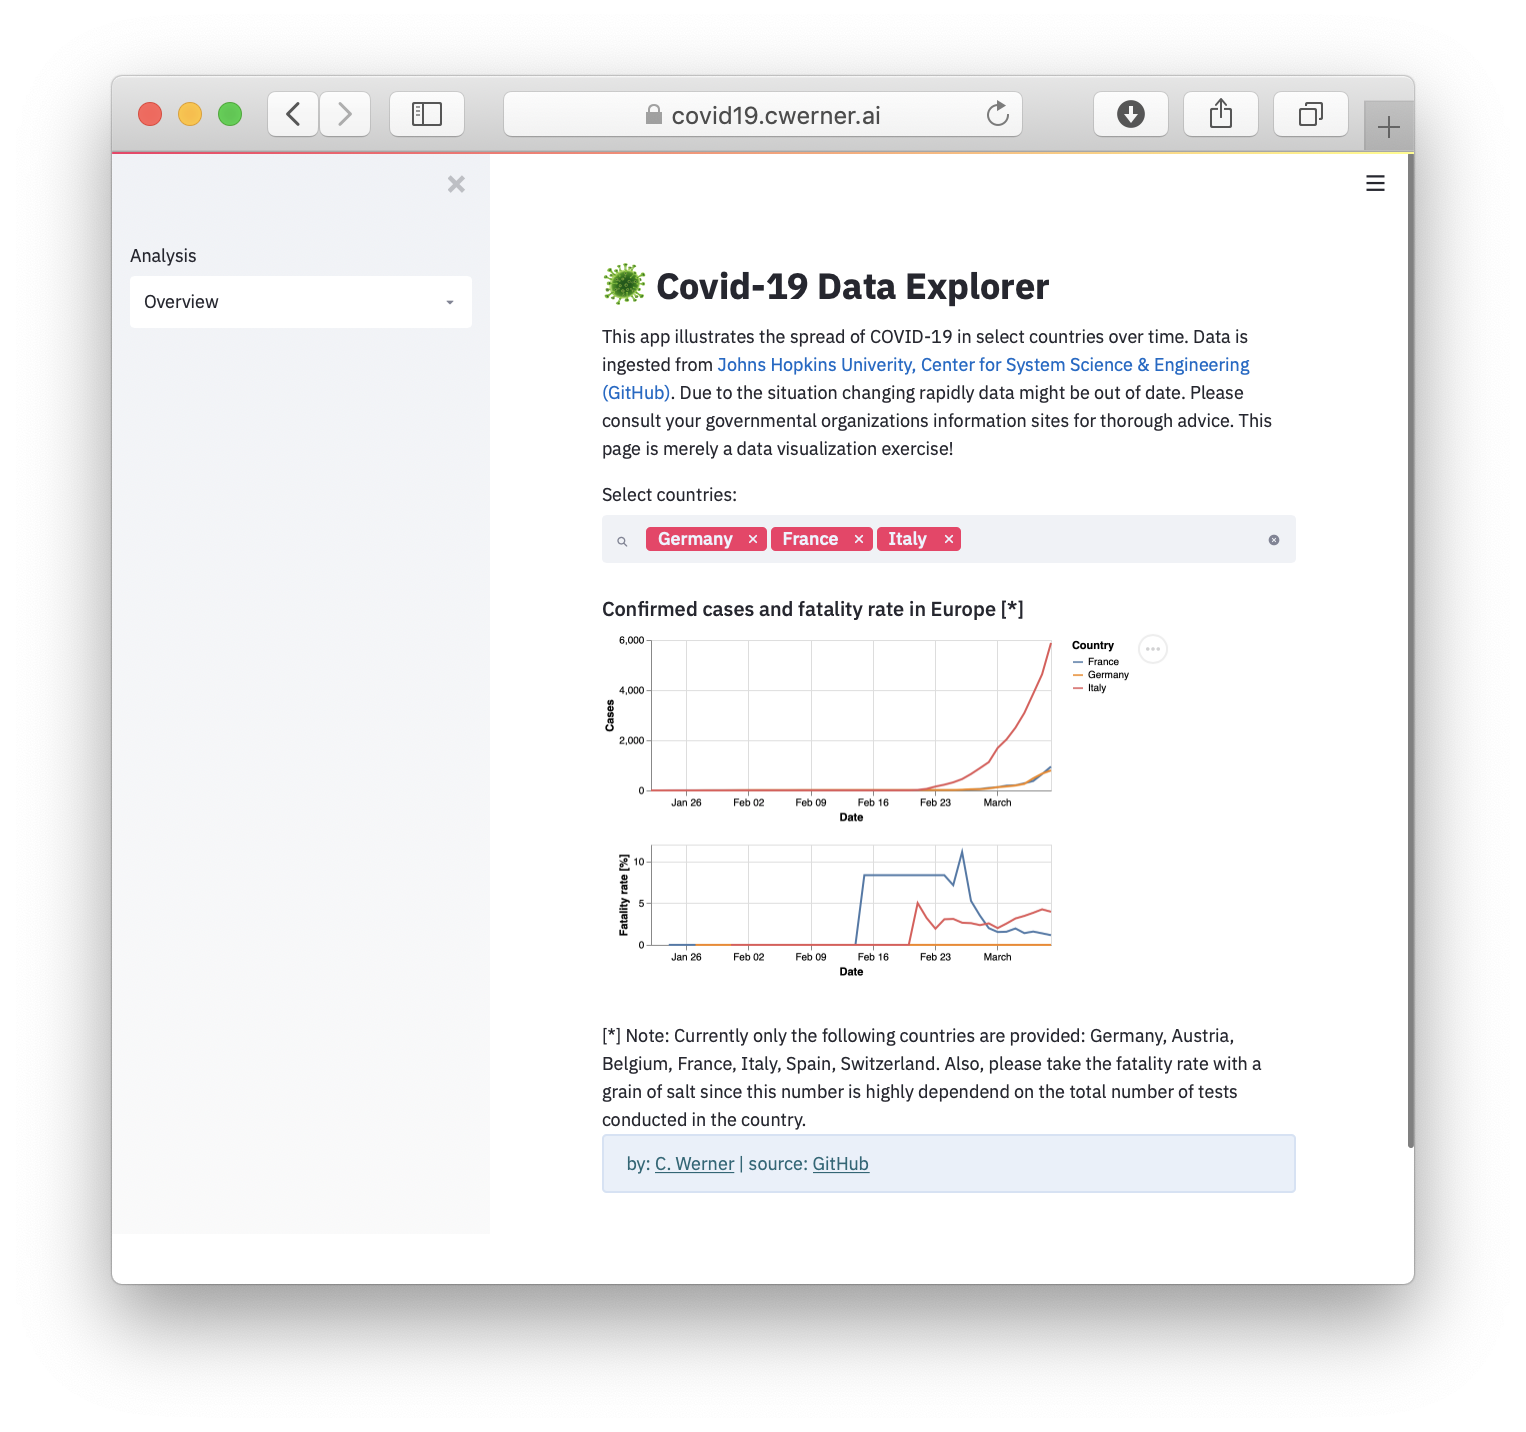Open the chart actions ellipsis menu

[x=1153, y=649]
